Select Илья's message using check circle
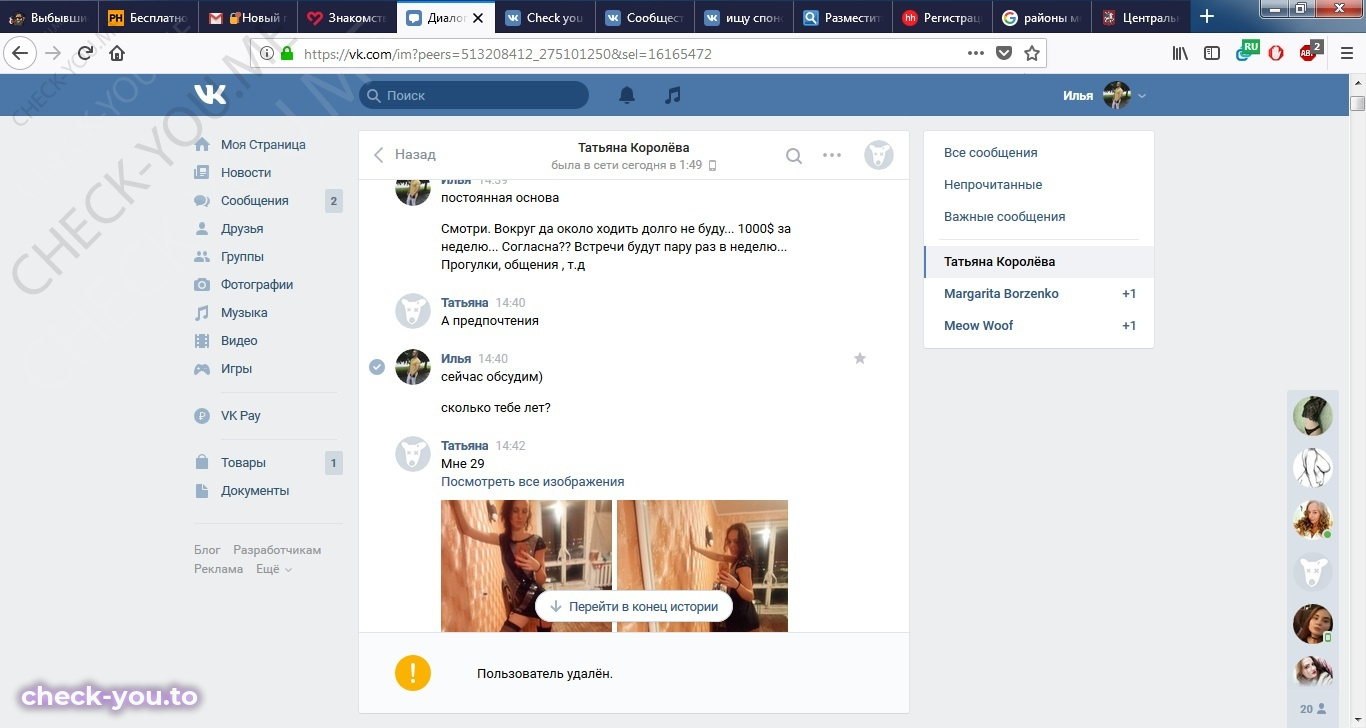1366x728 pixels. [377, 367]
